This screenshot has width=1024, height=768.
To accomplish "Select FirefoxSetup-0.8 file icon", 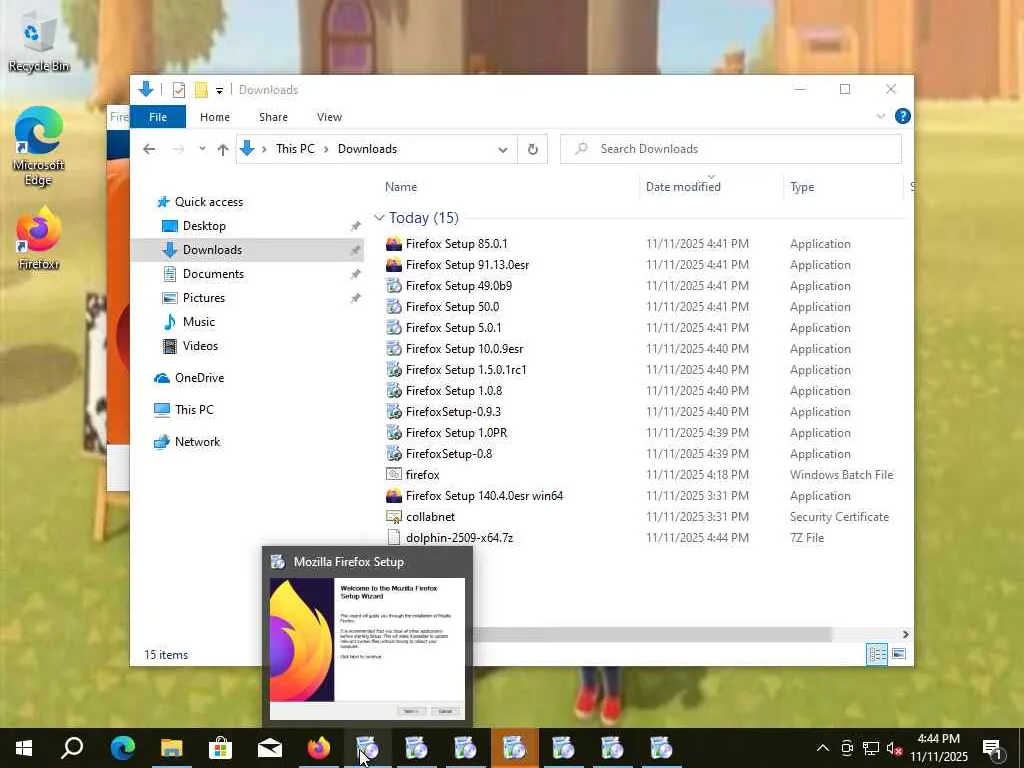I will pyautogui.click(x=394, y=453).
